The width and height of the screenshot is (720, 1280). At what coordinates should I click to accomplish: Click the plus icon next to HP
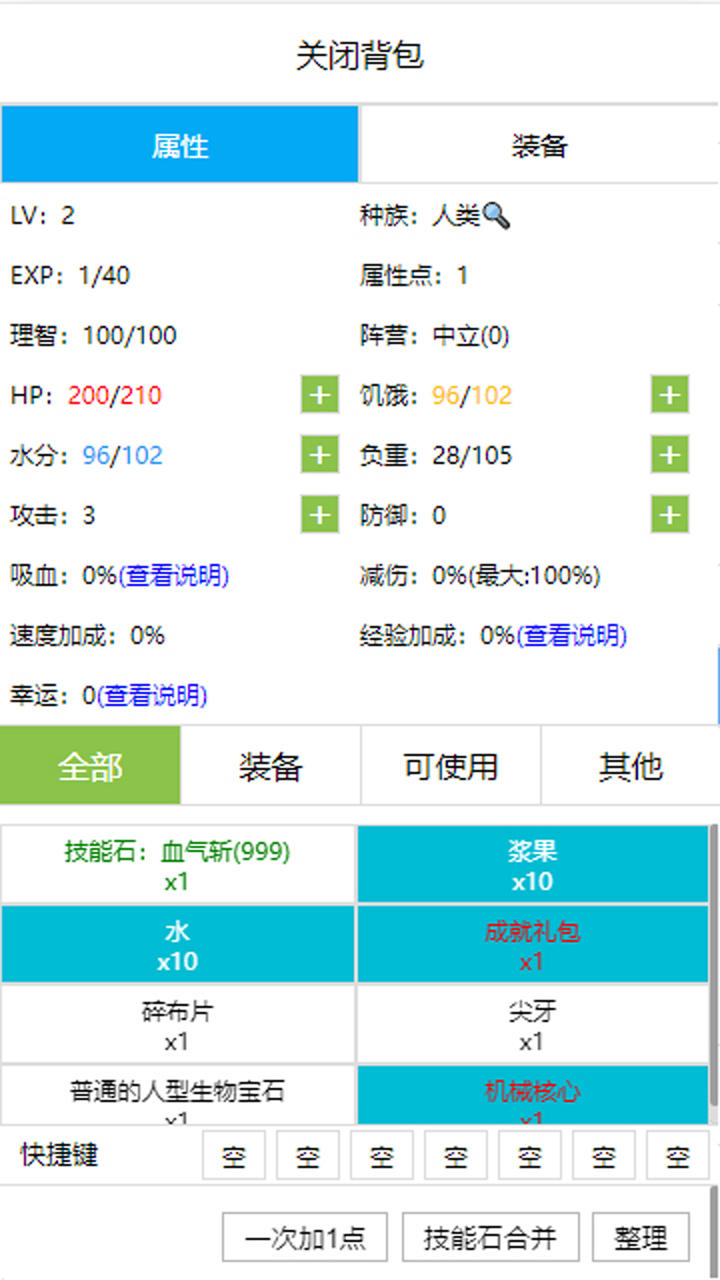pos(319,395)
